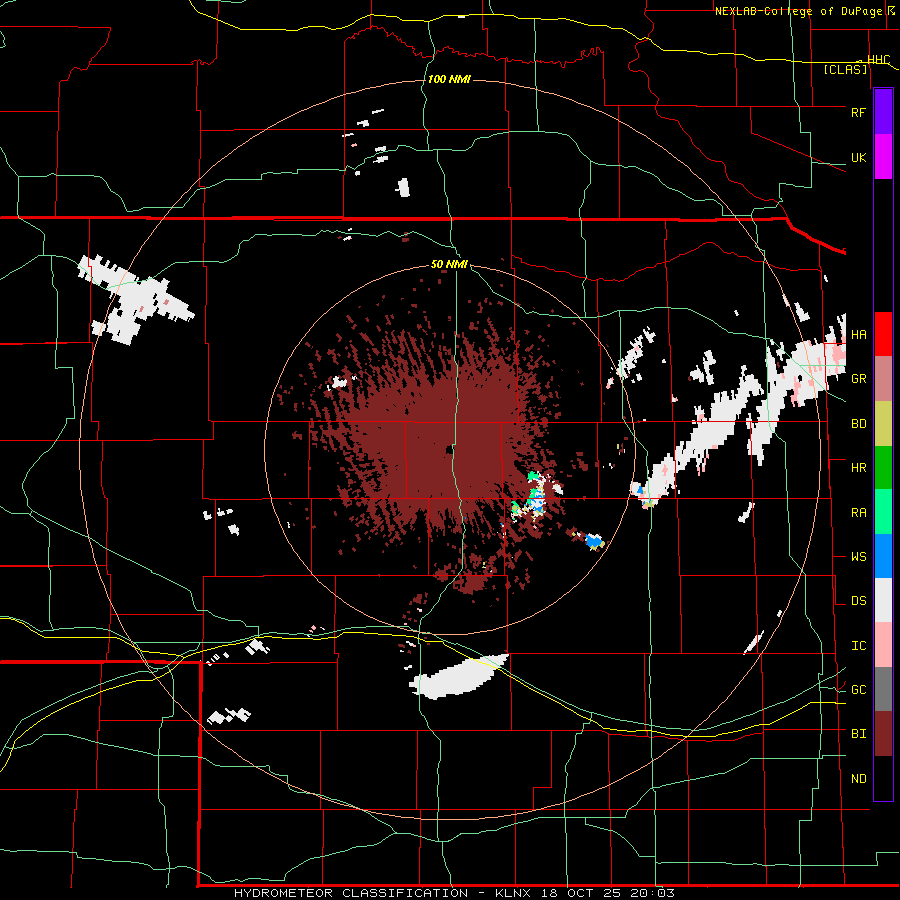Pick the light green RA legend swatch

point(883,512)
